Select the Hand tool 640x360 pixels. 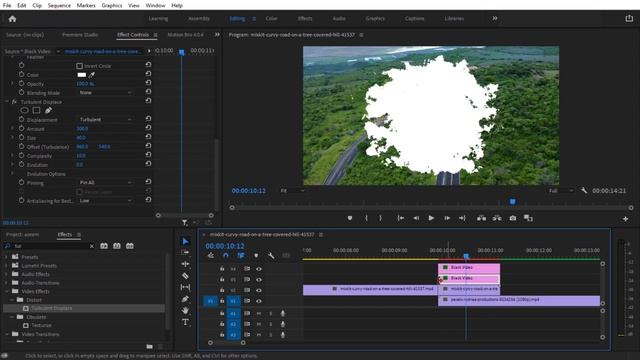click(185, 311)
